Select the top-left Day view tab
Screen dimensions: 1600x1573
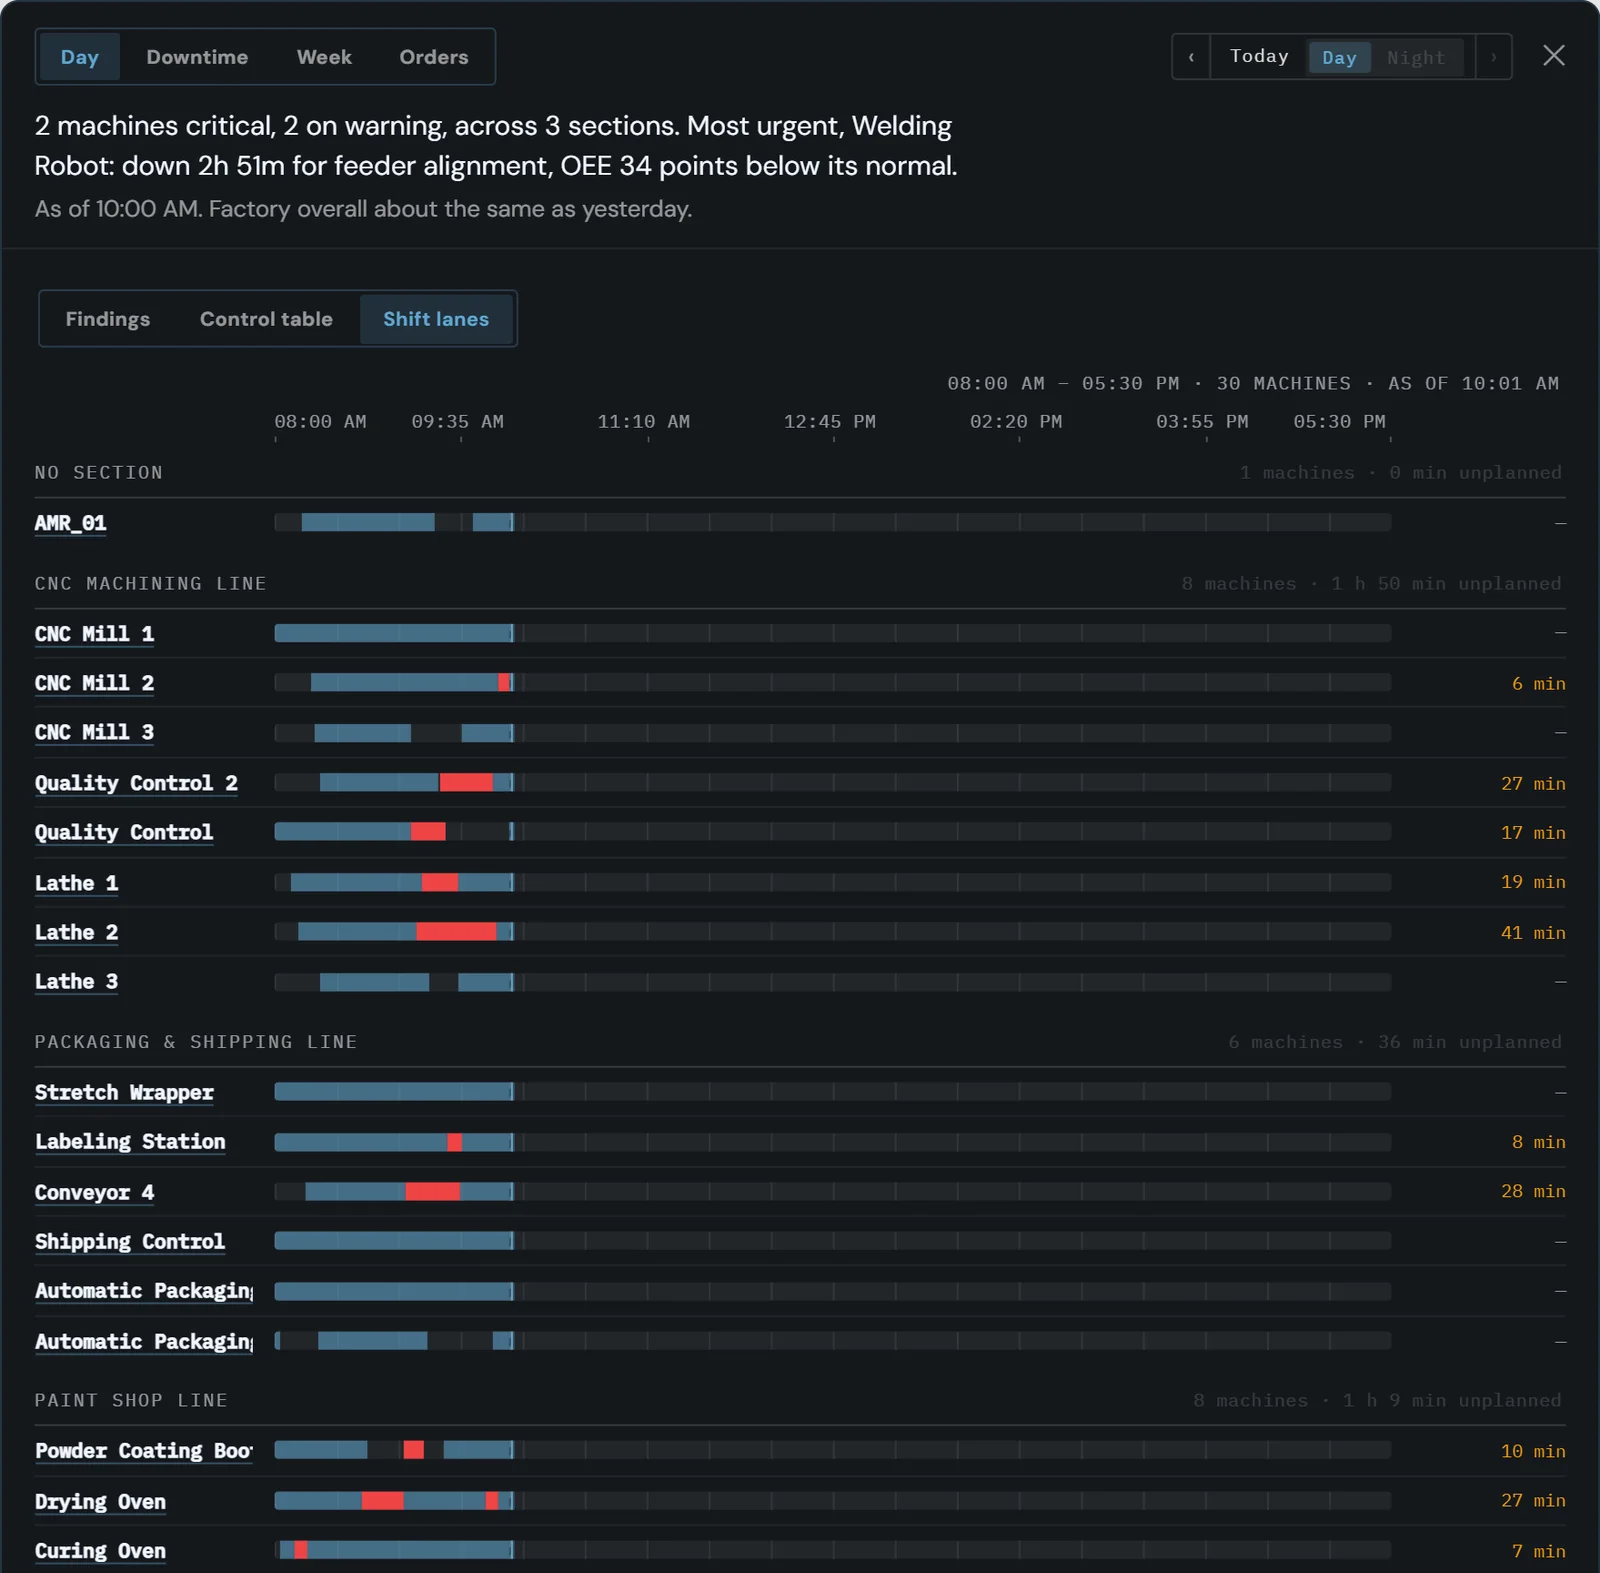click(x=80, y=57)
